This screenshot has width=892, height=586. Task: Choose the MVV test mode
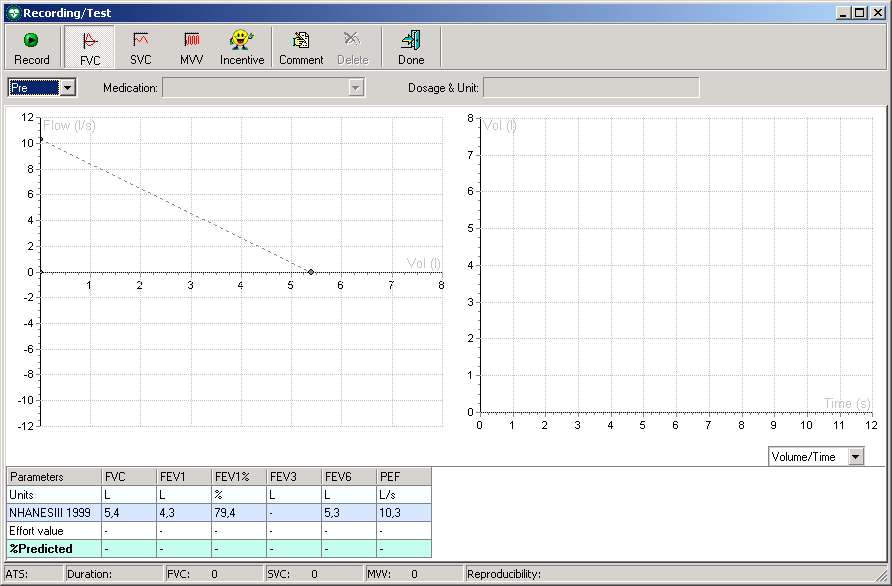pos(191,47)
